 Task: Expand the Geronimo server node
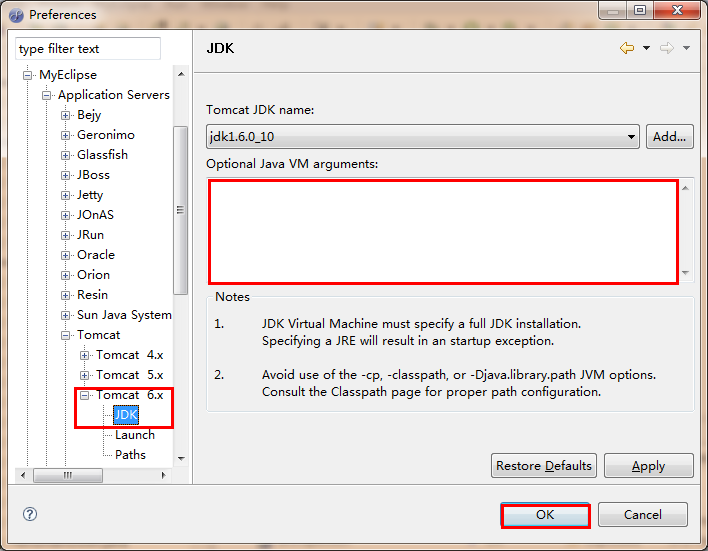point(65,135)
